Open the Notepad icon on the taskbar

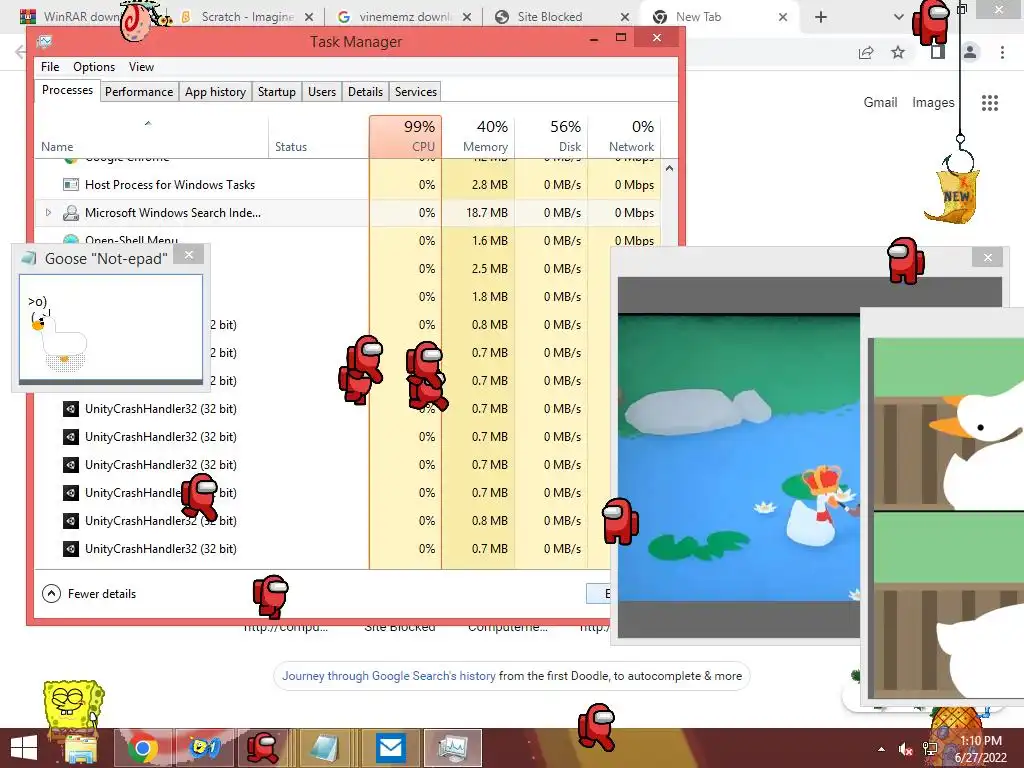tap(325, 748)
